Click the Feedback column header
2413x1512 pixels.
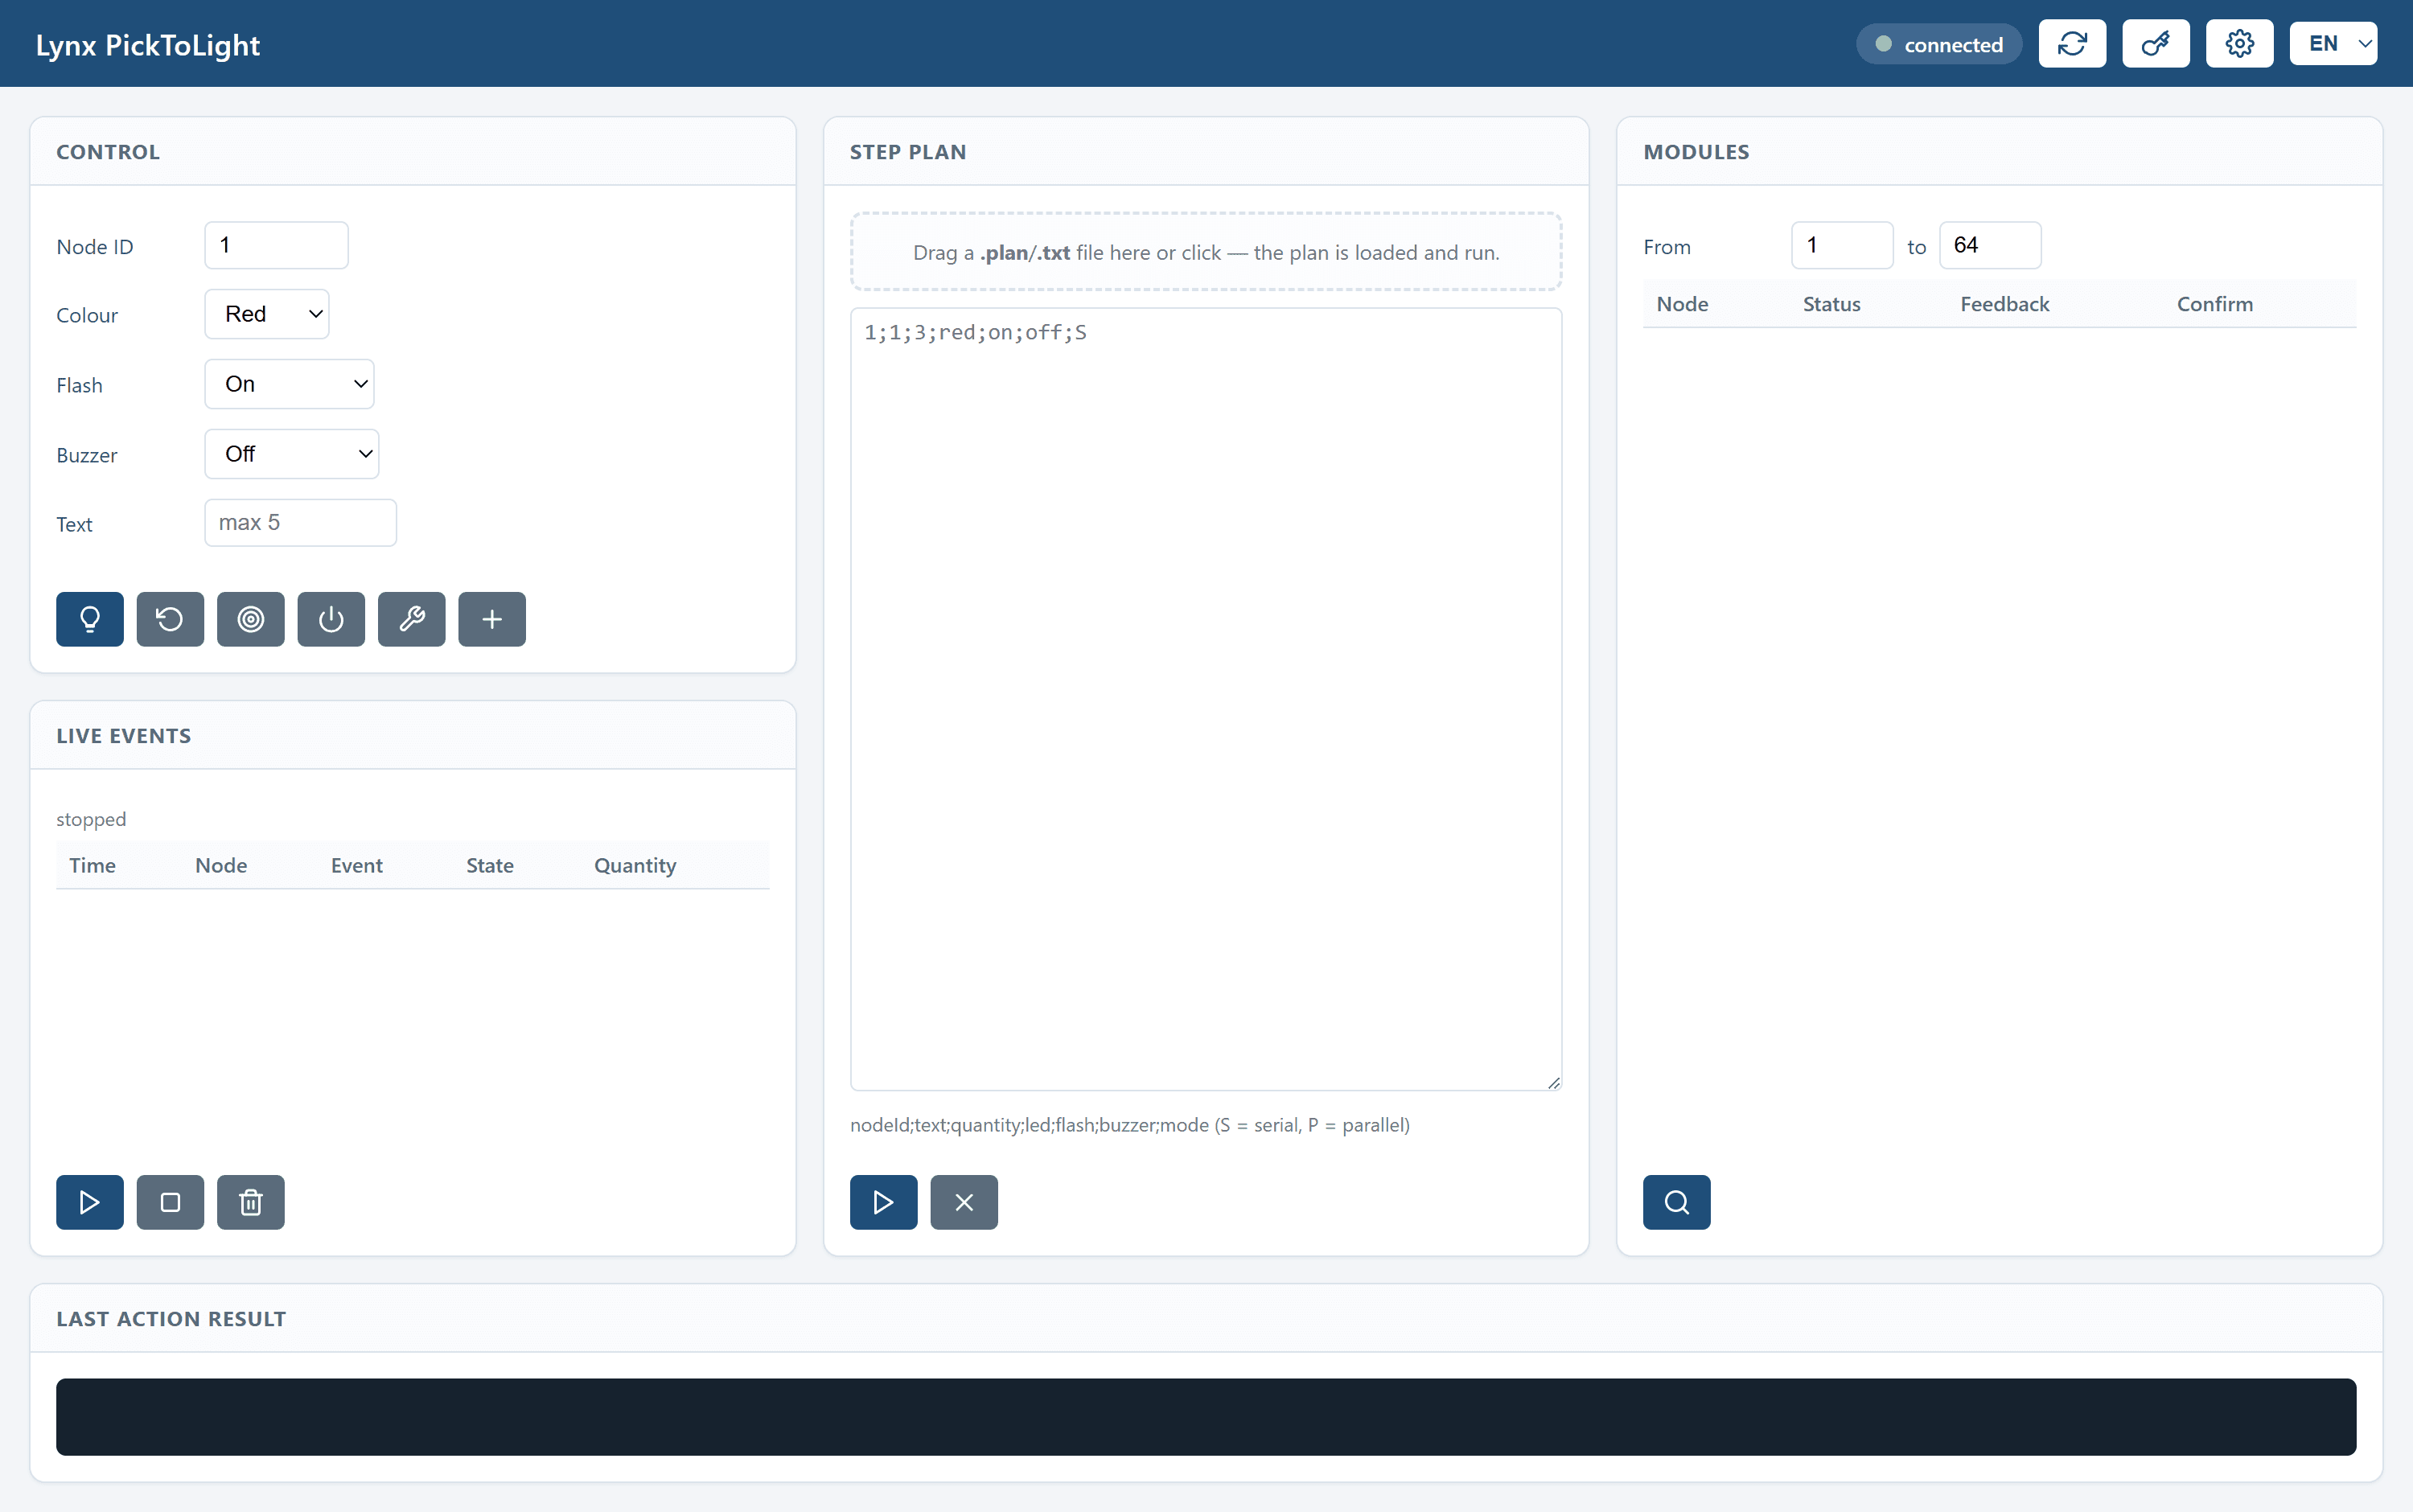tap(2004, 304)
